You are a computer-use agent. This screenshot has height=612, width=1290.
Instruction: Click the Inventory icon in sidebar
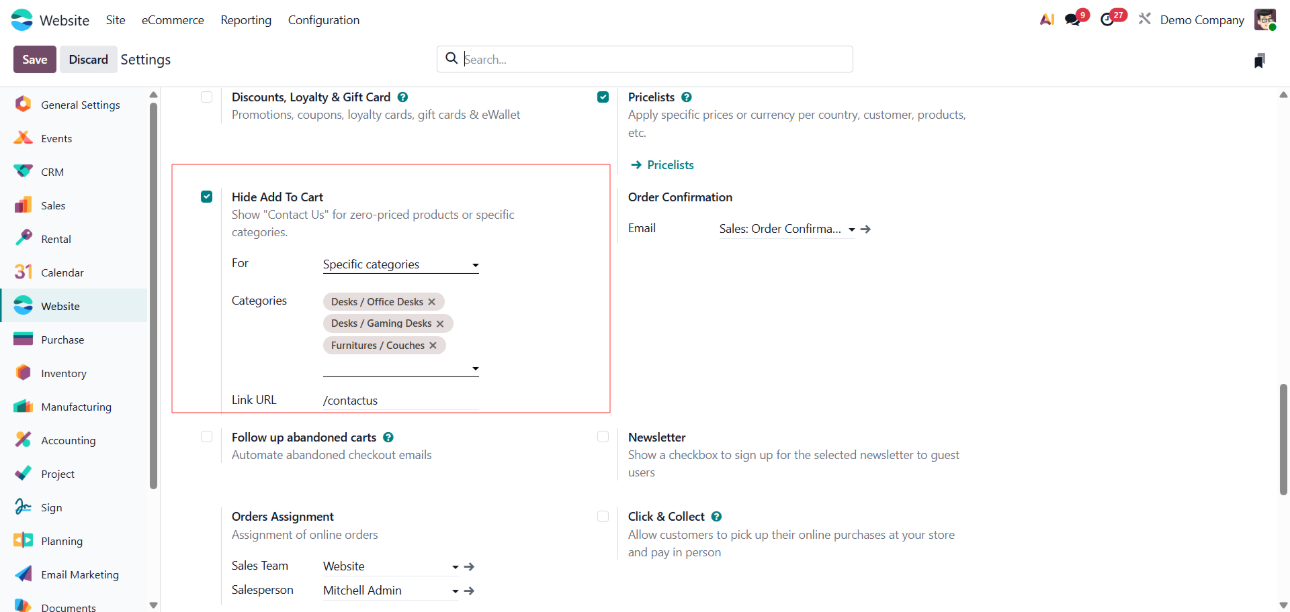pos(23,373)
